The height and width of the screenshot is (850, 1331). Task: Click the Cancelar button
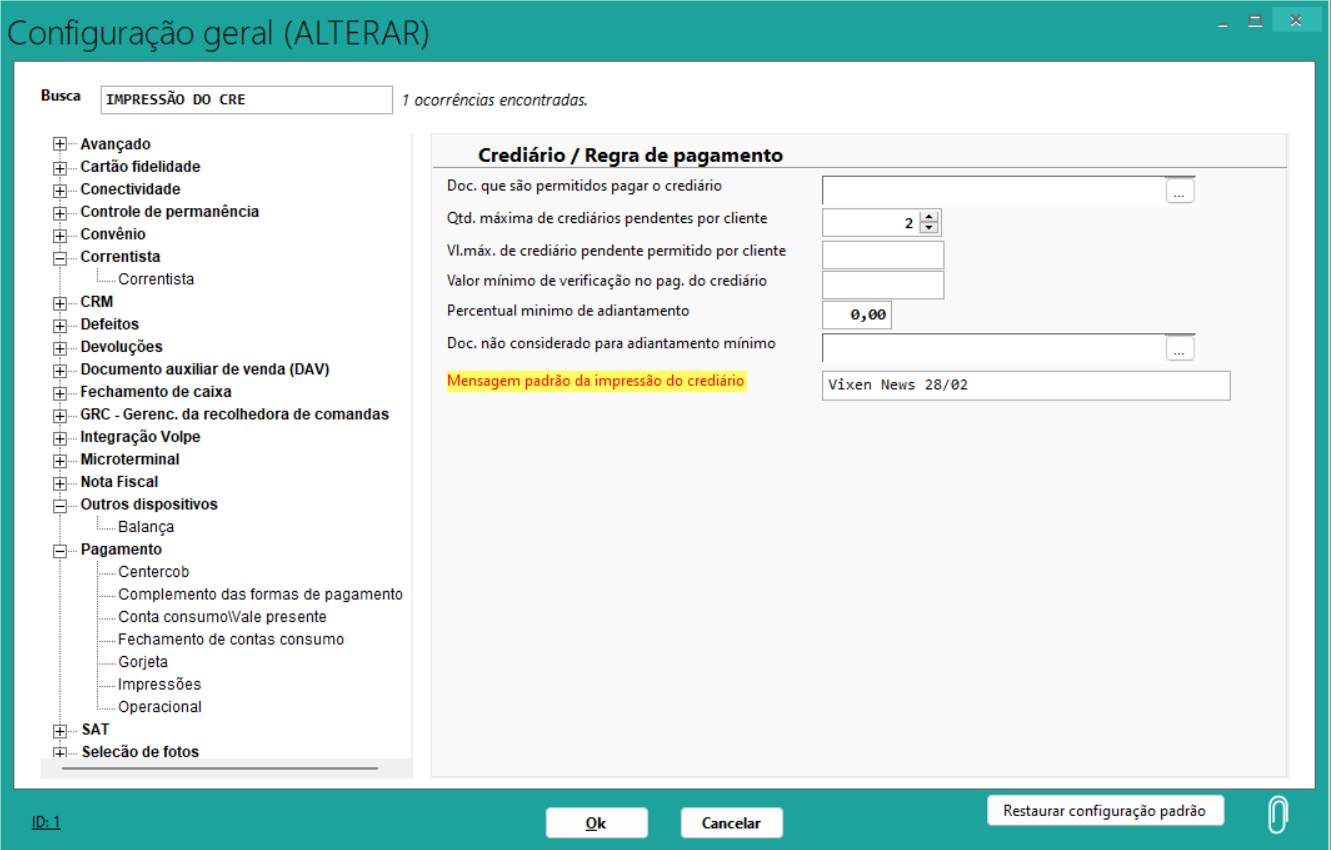[731, 823]
